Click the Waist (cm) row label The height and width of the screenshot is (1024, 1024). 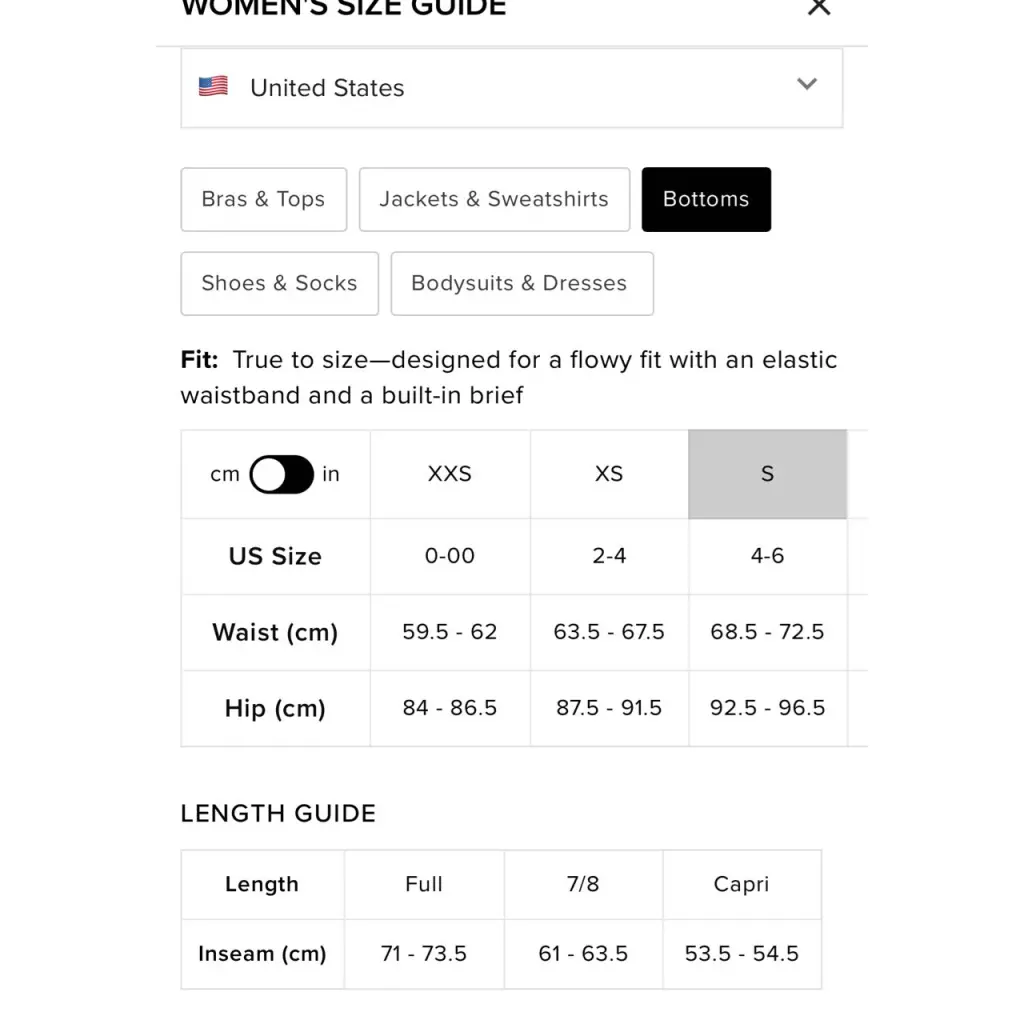[x=275, y=632]
